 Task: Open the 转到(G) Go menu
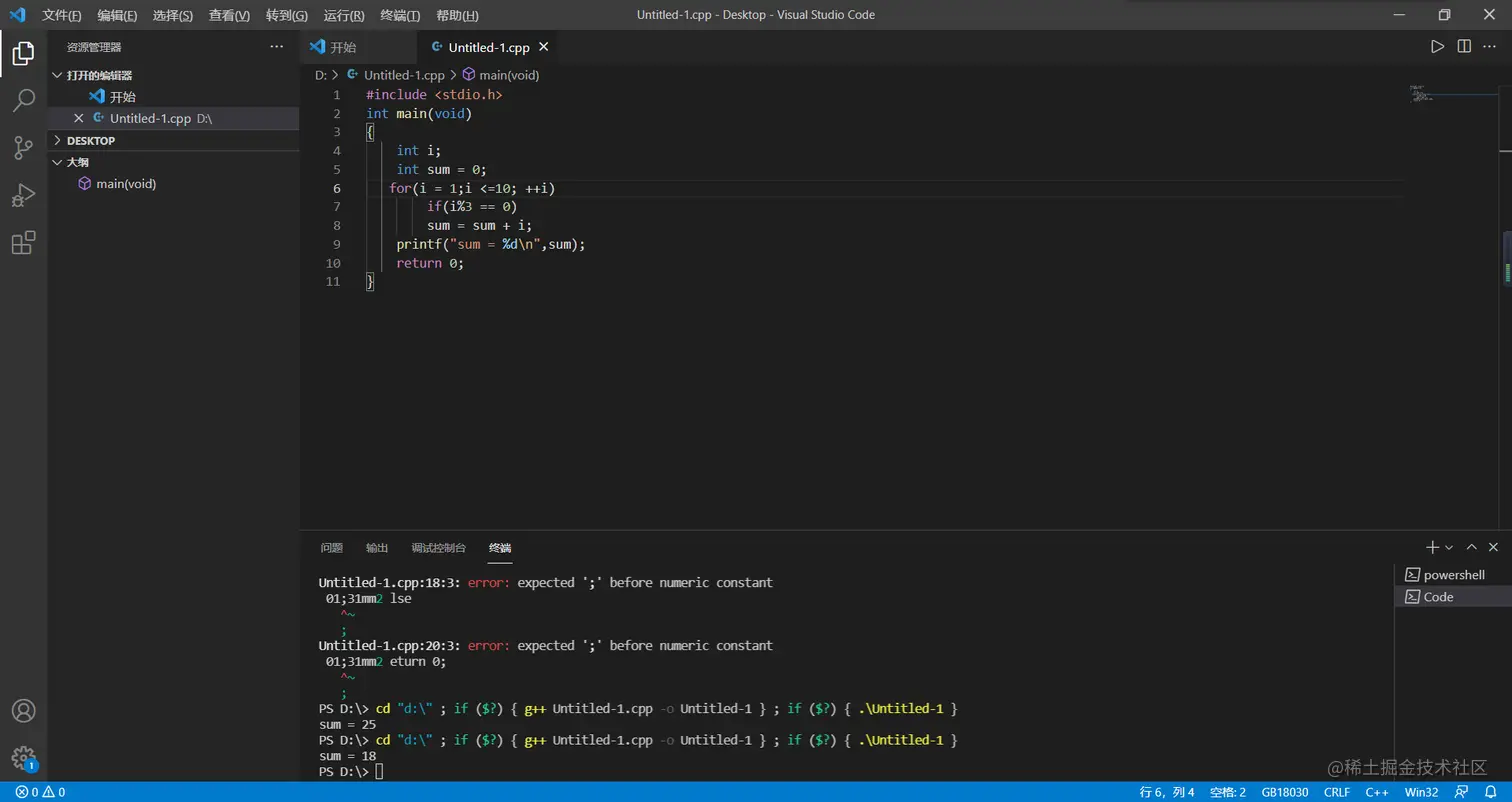coord(287,16)
